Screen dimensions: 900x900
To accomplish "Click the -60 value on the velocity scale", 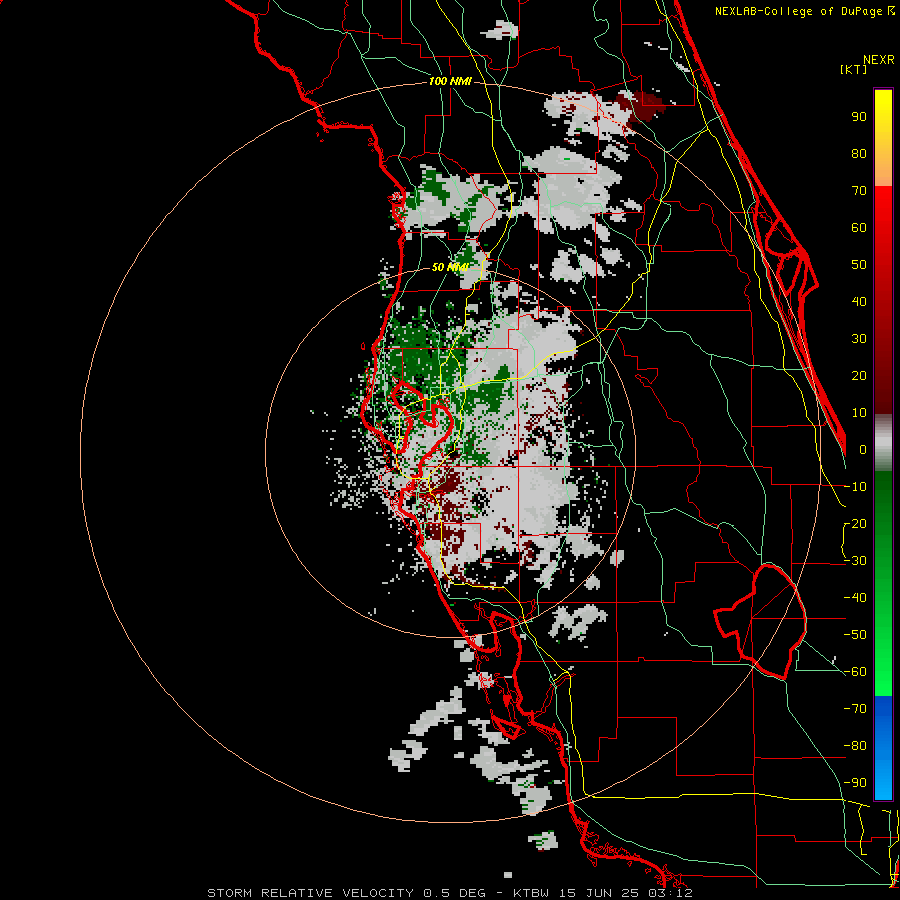I will [855, 672].
